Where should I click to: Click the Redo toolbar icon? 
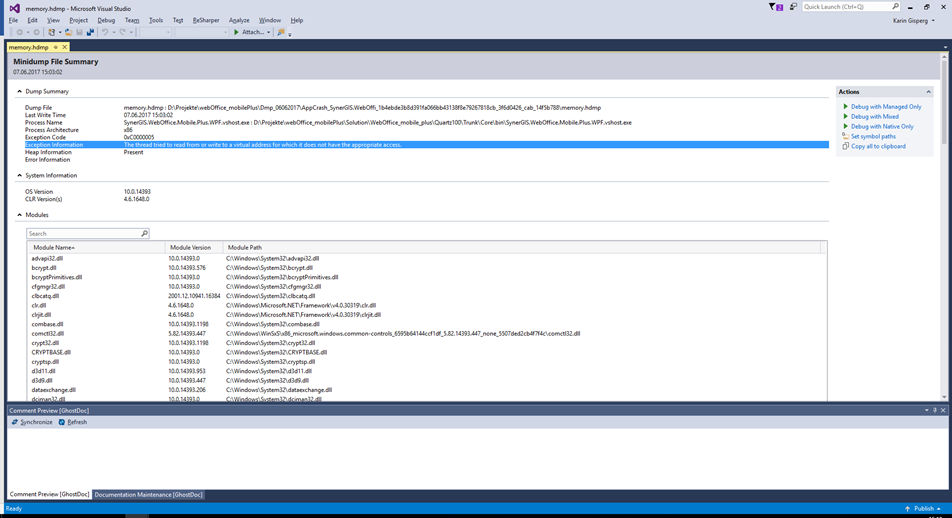coord(123,32)
